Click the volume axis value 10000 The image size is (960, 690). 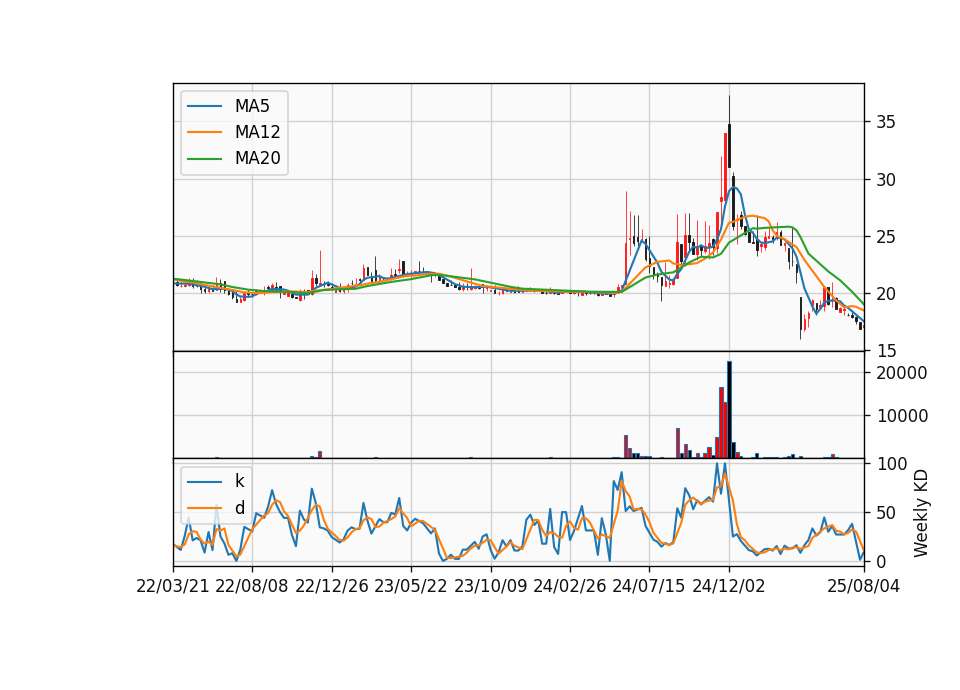[902, 416]
